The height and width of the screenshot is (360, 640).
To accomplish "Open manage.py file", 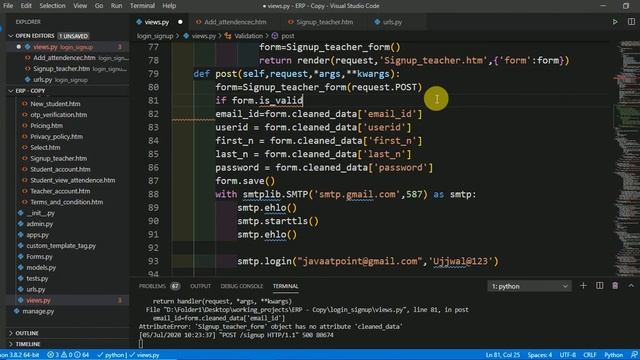I will 38,311.
